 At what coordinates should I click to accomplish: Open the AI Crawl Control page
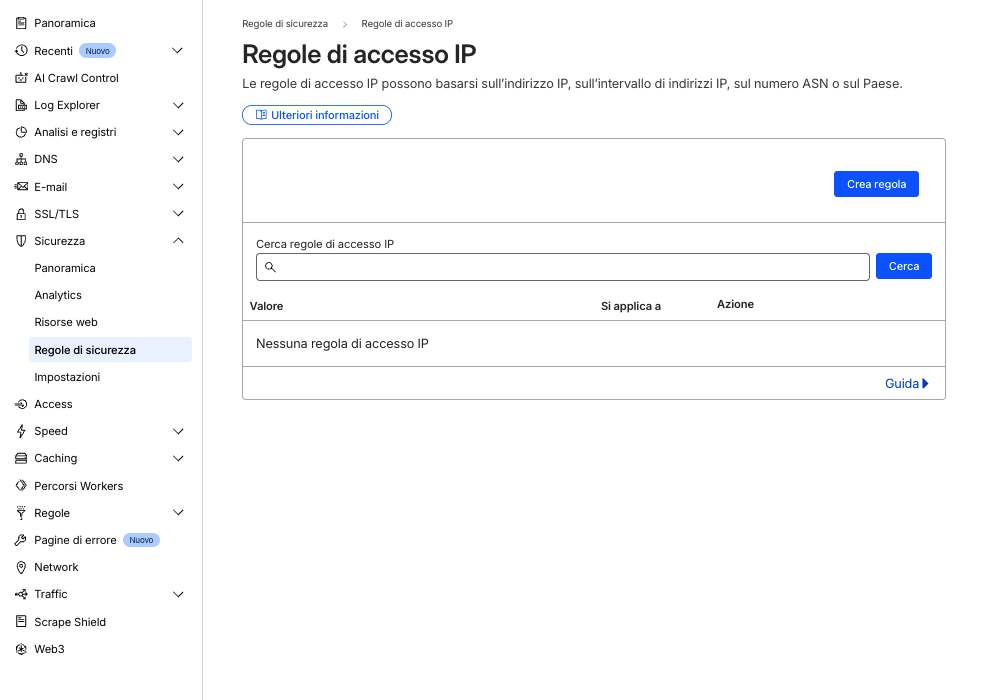point(76,78)
